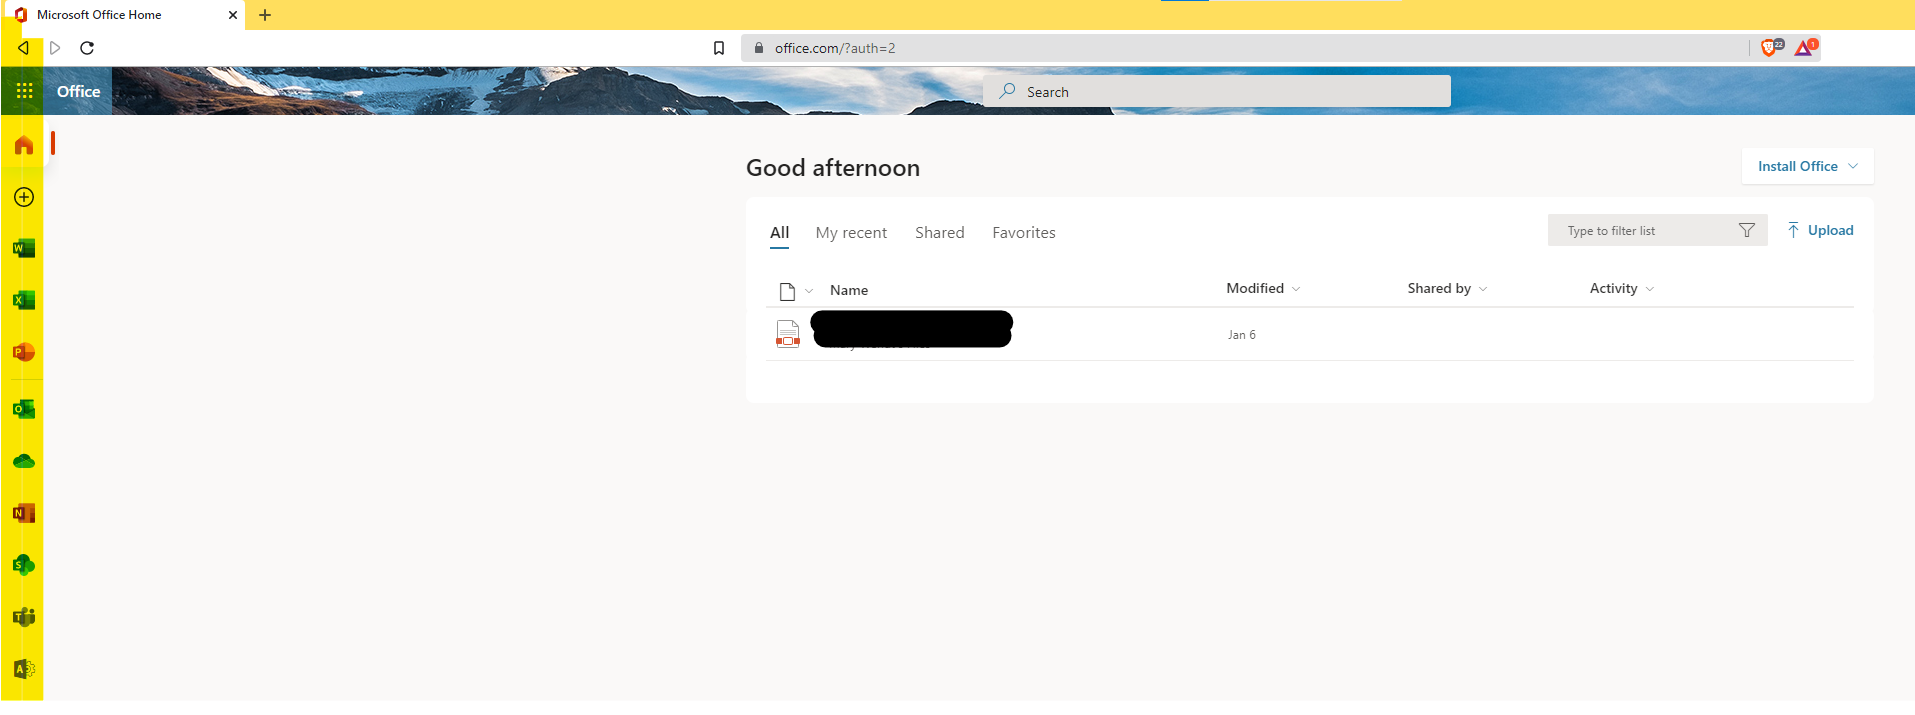This screenshot has width=1915, height=715.
Task: Go to the Office Home icon
Action: [24, 145]
